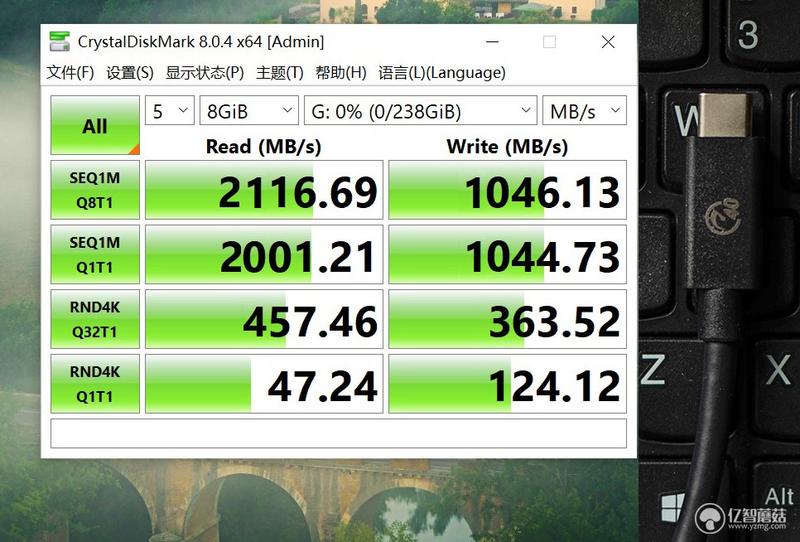Click the Write (MB/s) column header
Viewport: 800px width, 542px height.
pos(507,147)
